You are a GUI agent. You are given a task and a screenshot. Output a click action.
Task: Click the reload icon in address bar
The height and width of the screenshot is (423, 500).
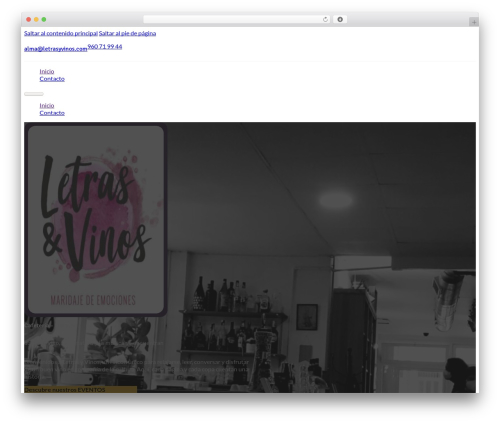coord(325,20)
